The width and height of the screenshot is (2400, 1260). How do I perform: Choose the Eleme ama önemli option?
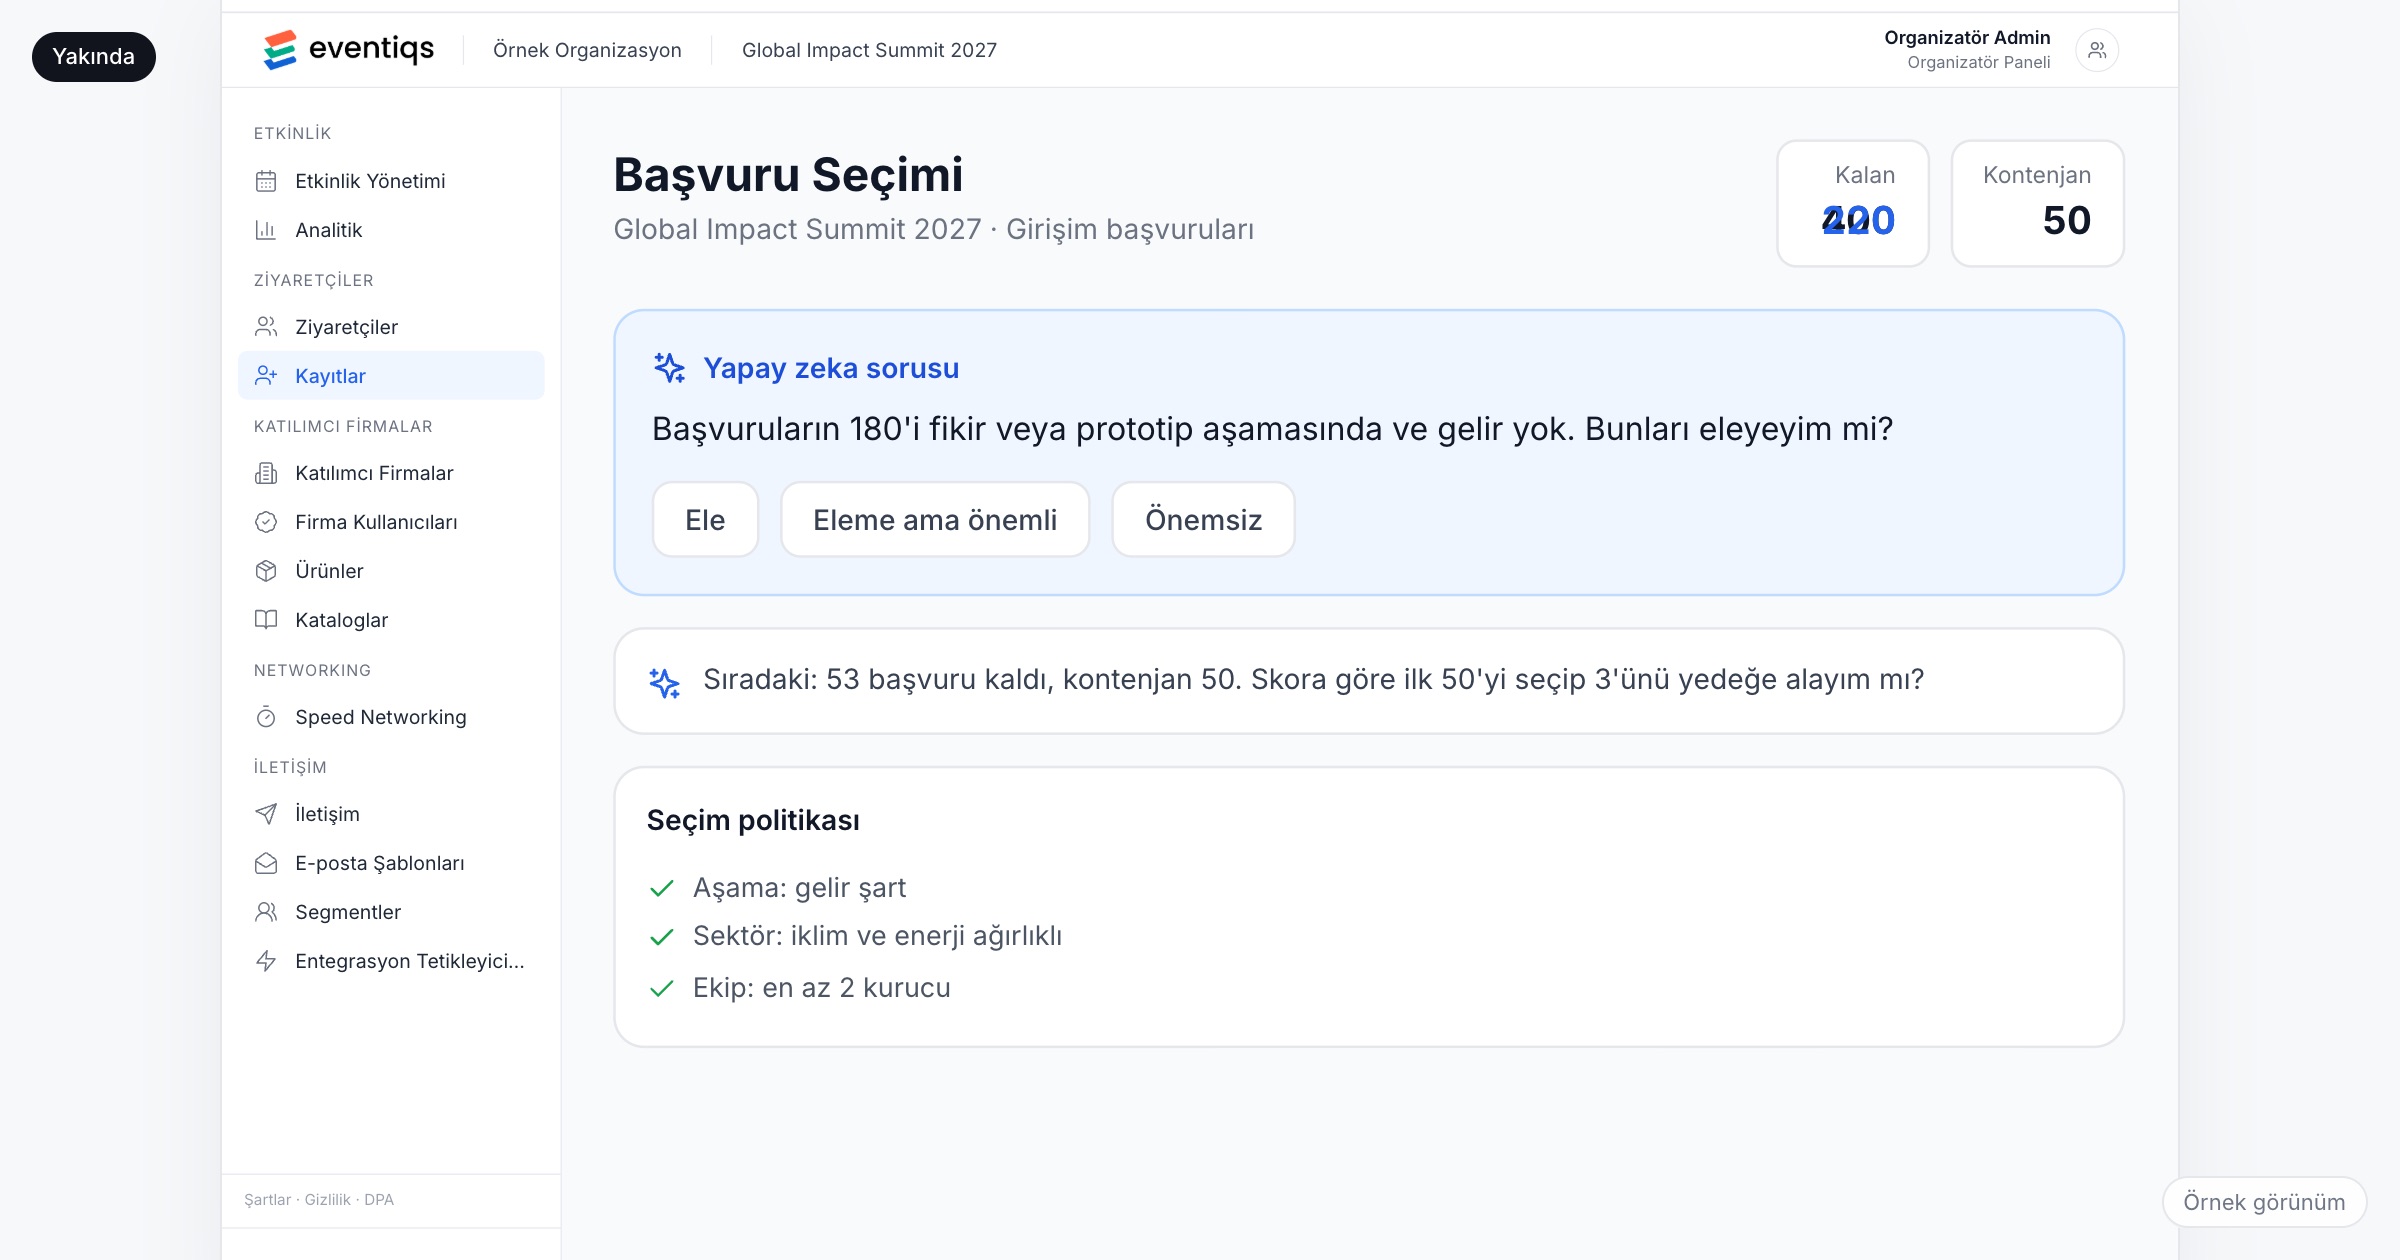[x=935, y=520]
